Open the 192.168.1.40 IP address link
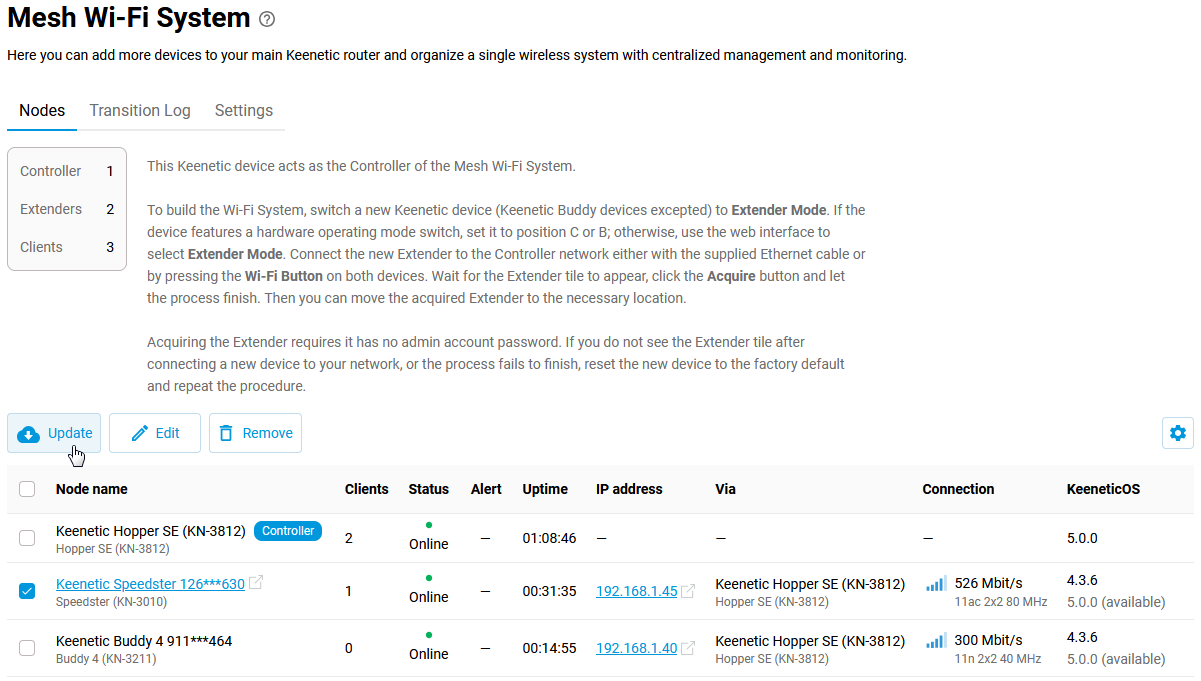Image resolution: width=1201 pixels, height=681 pixels. (636, 648)
